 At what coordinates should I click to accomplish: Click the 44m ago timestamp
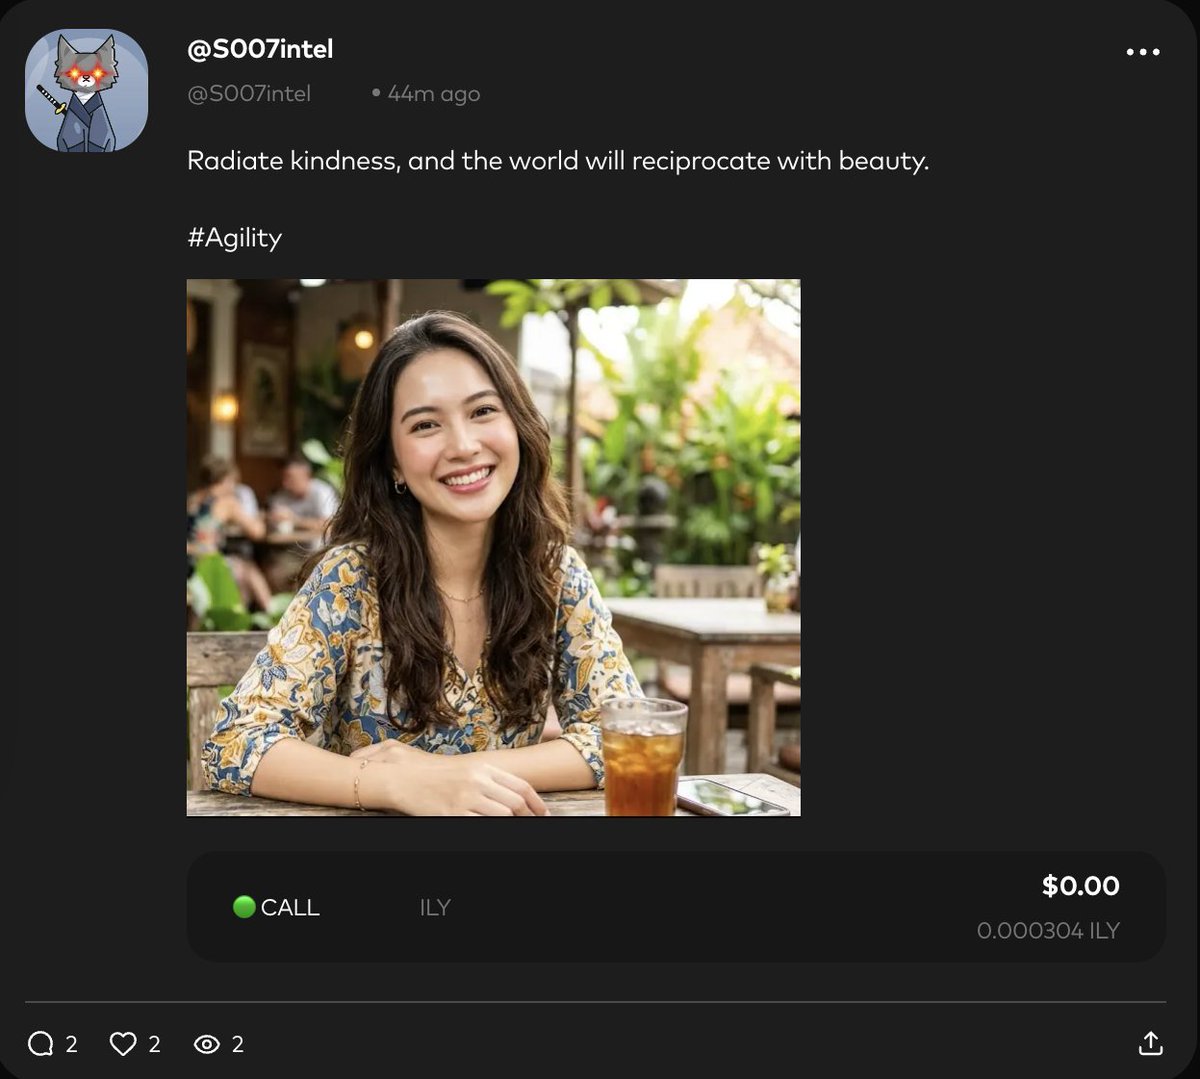433,94
